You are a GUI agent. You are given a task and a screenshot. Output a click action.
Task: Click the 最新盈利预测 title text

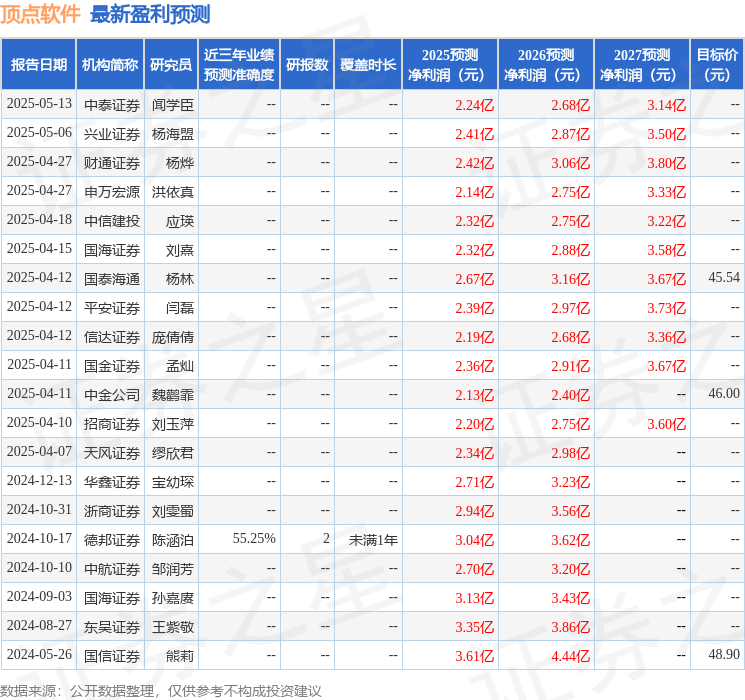[x=150, y=14]
